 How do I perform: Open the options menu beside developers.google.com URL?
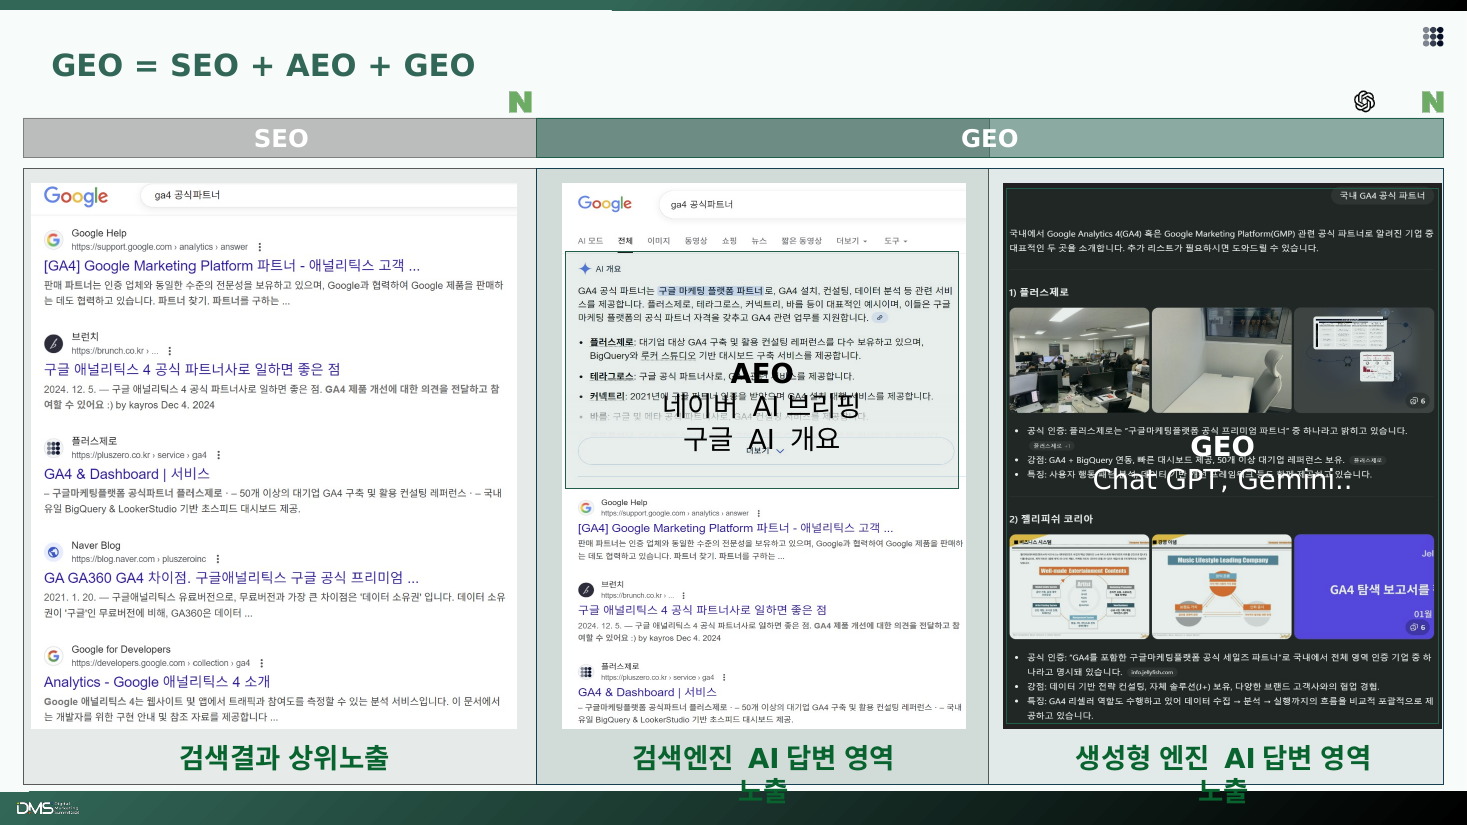[x=262, y=663]
